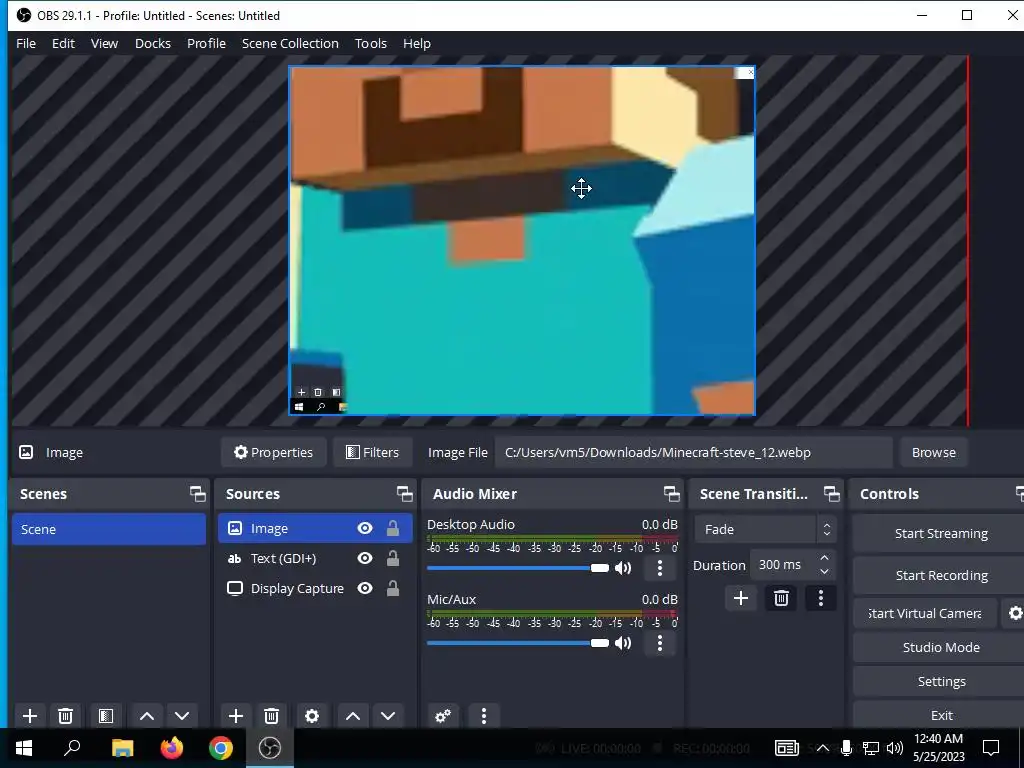Remove selected scene with trash icon
Viewport: 1024px width, 768px height.
[65, 716]
